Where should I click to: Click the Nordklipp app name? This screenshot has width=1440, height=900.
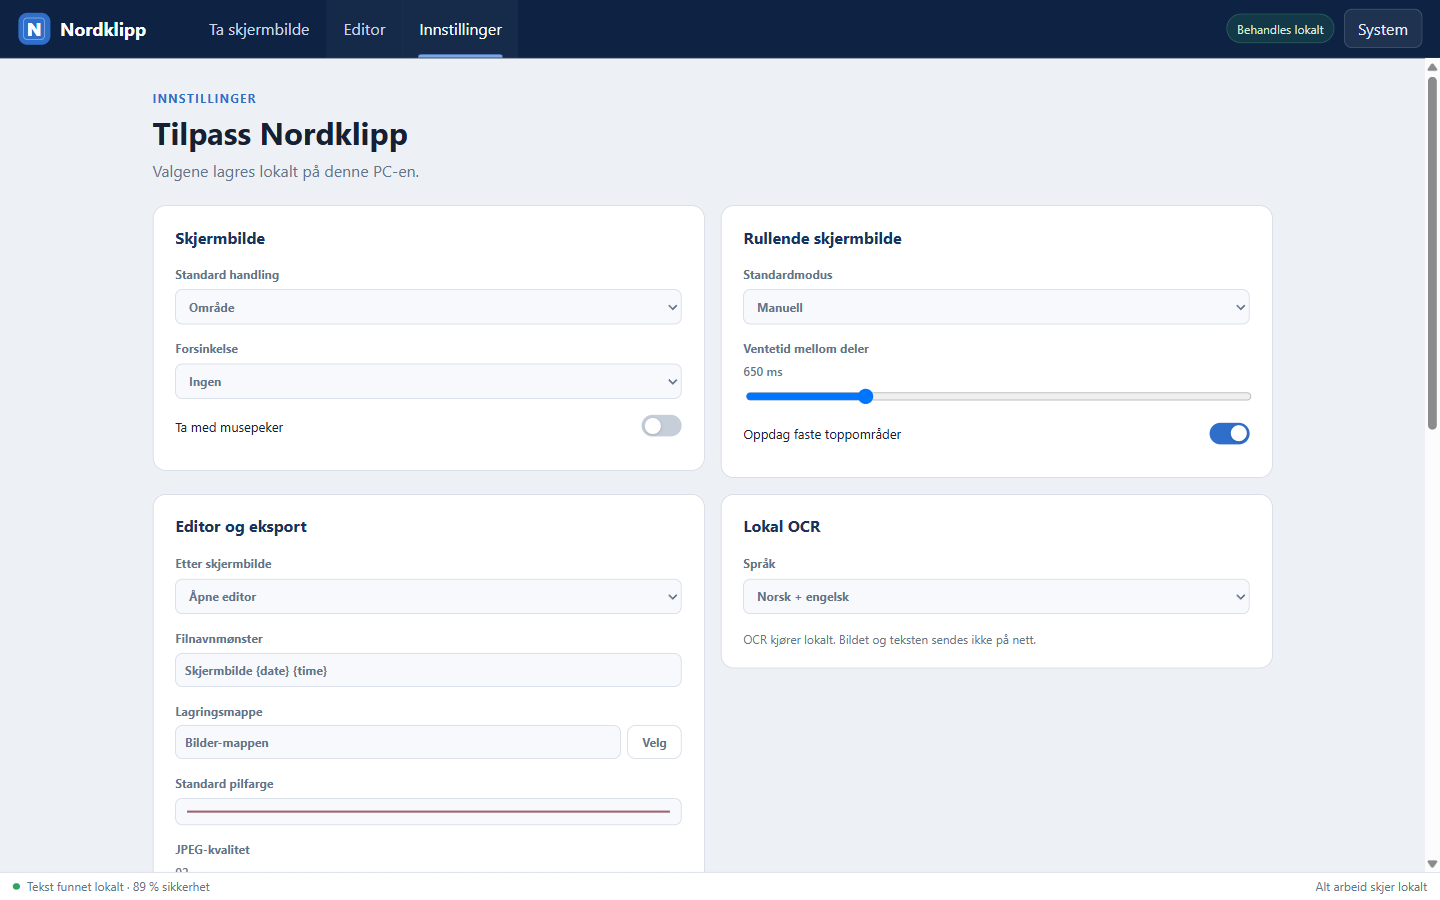tap(103, 29)
